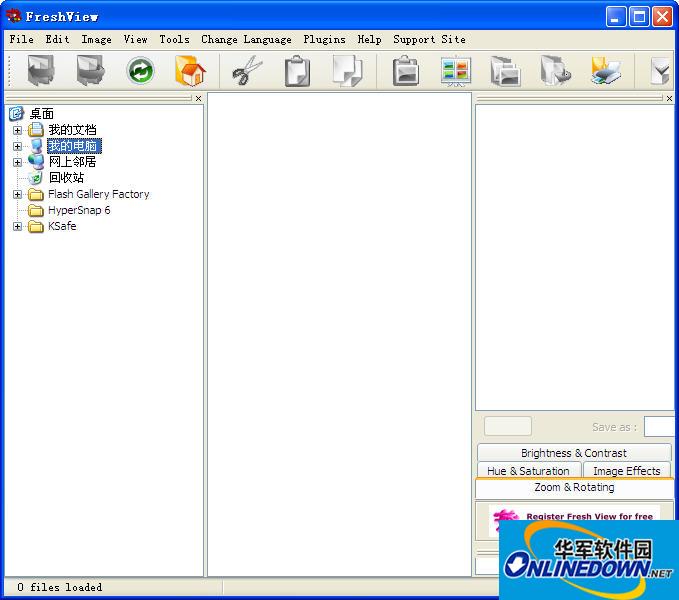Click the Back folder navigation icon

pos(41,70)
